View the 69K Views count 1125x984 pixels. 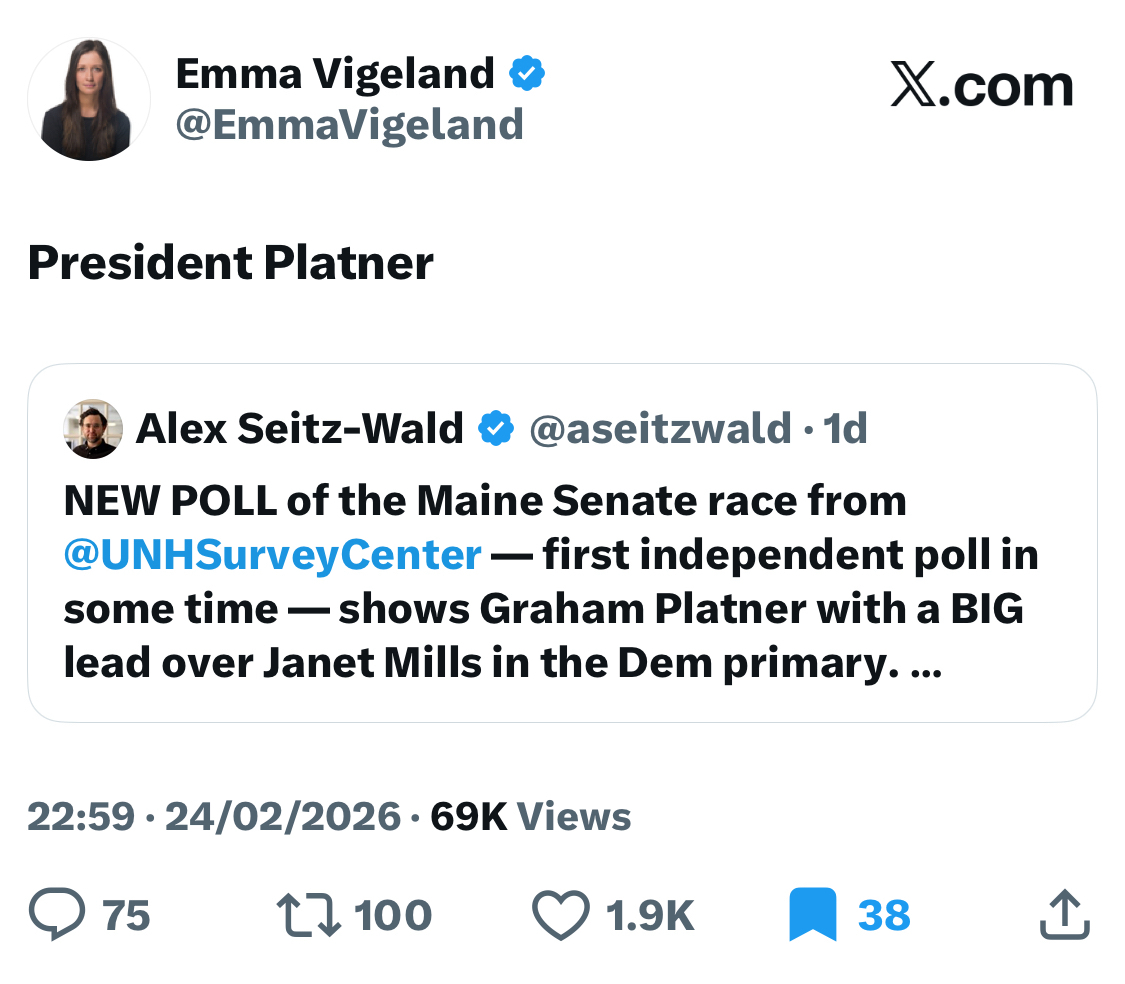click(530, 817)
